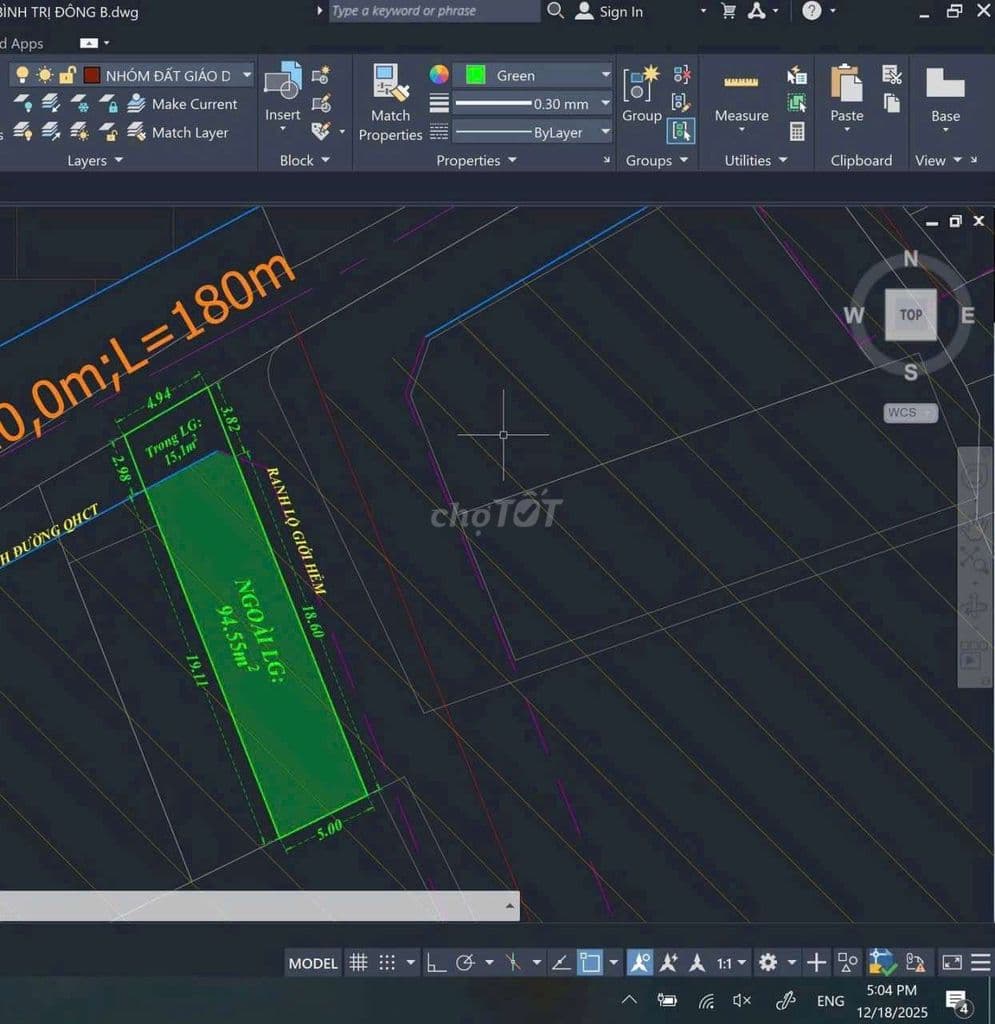
Task: Click the Match Properties tool
Action: [390, 103]
